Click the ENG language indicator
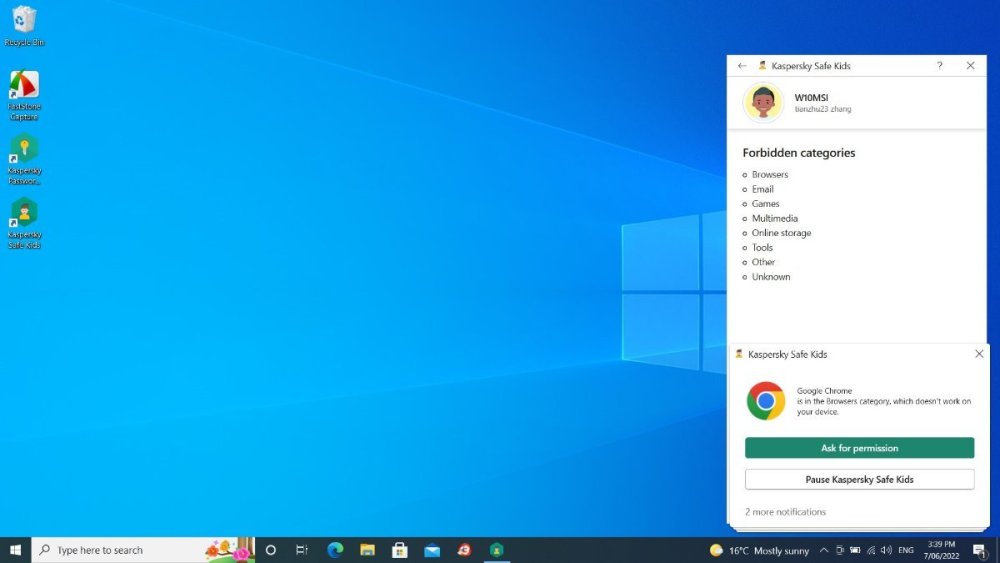This screenshot has width=1000, height=563. point(906,550)
